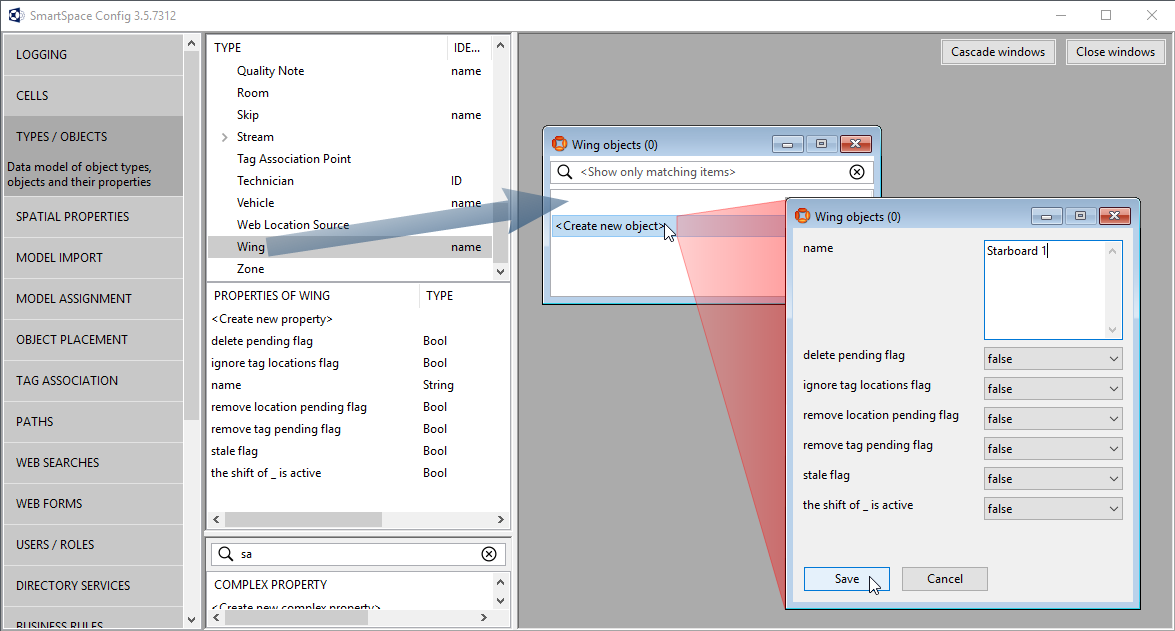Click the magnifier icon in 'sa' search
The height and width of the screenshot is (631, 1175).
pos(226,554)
